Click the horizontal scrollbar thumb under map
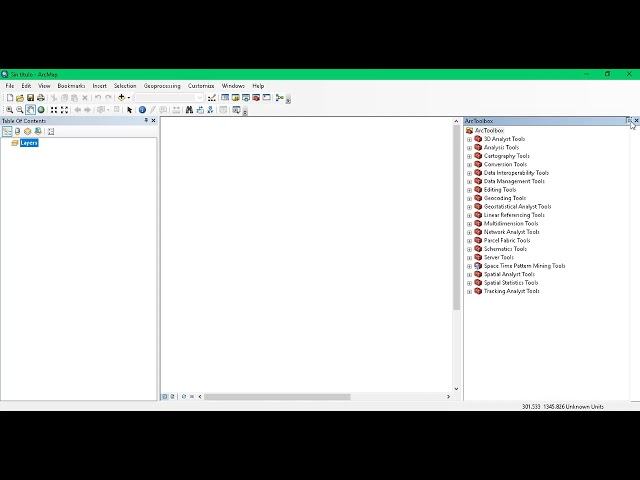Viewport: 640px width, 480px height. point(277,397)
